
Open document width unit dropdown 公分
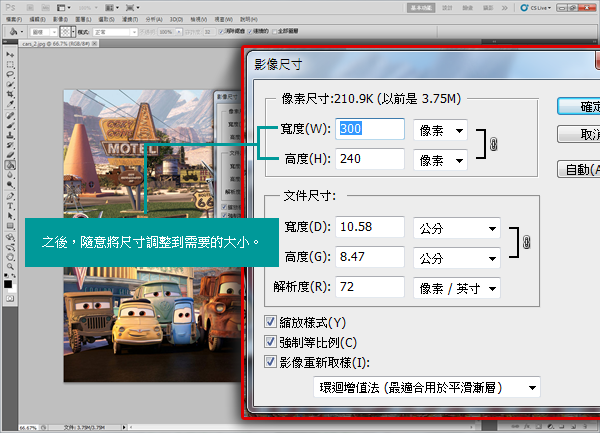click(x=457, y=228)
